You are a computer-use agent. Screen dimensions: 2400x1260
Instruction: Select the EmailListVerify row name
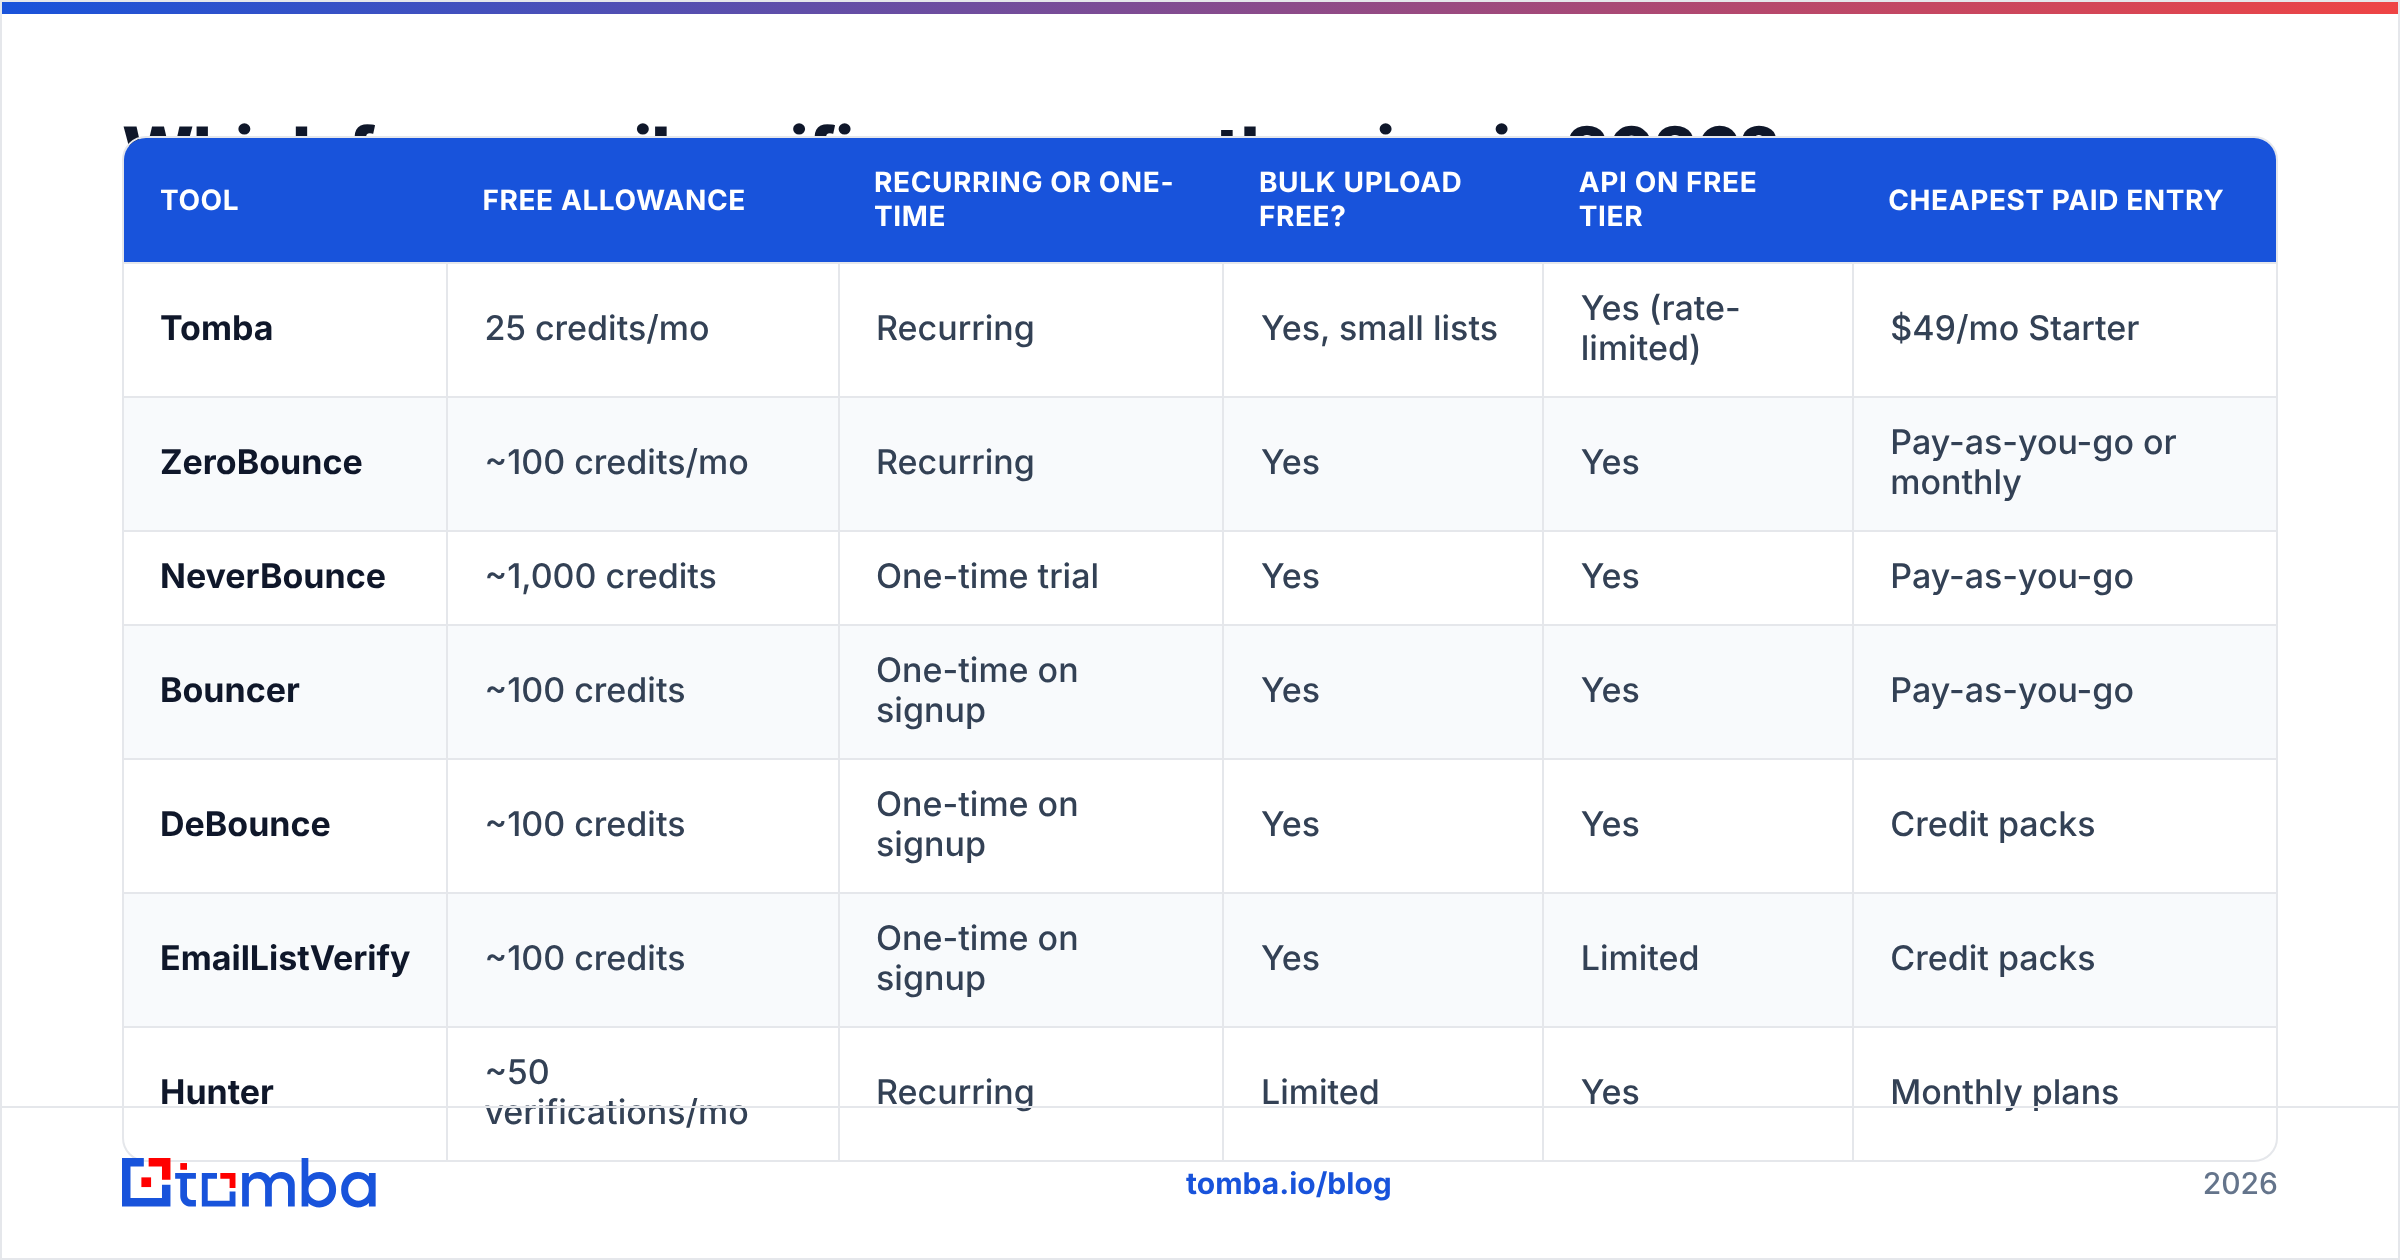coord(285,958)
